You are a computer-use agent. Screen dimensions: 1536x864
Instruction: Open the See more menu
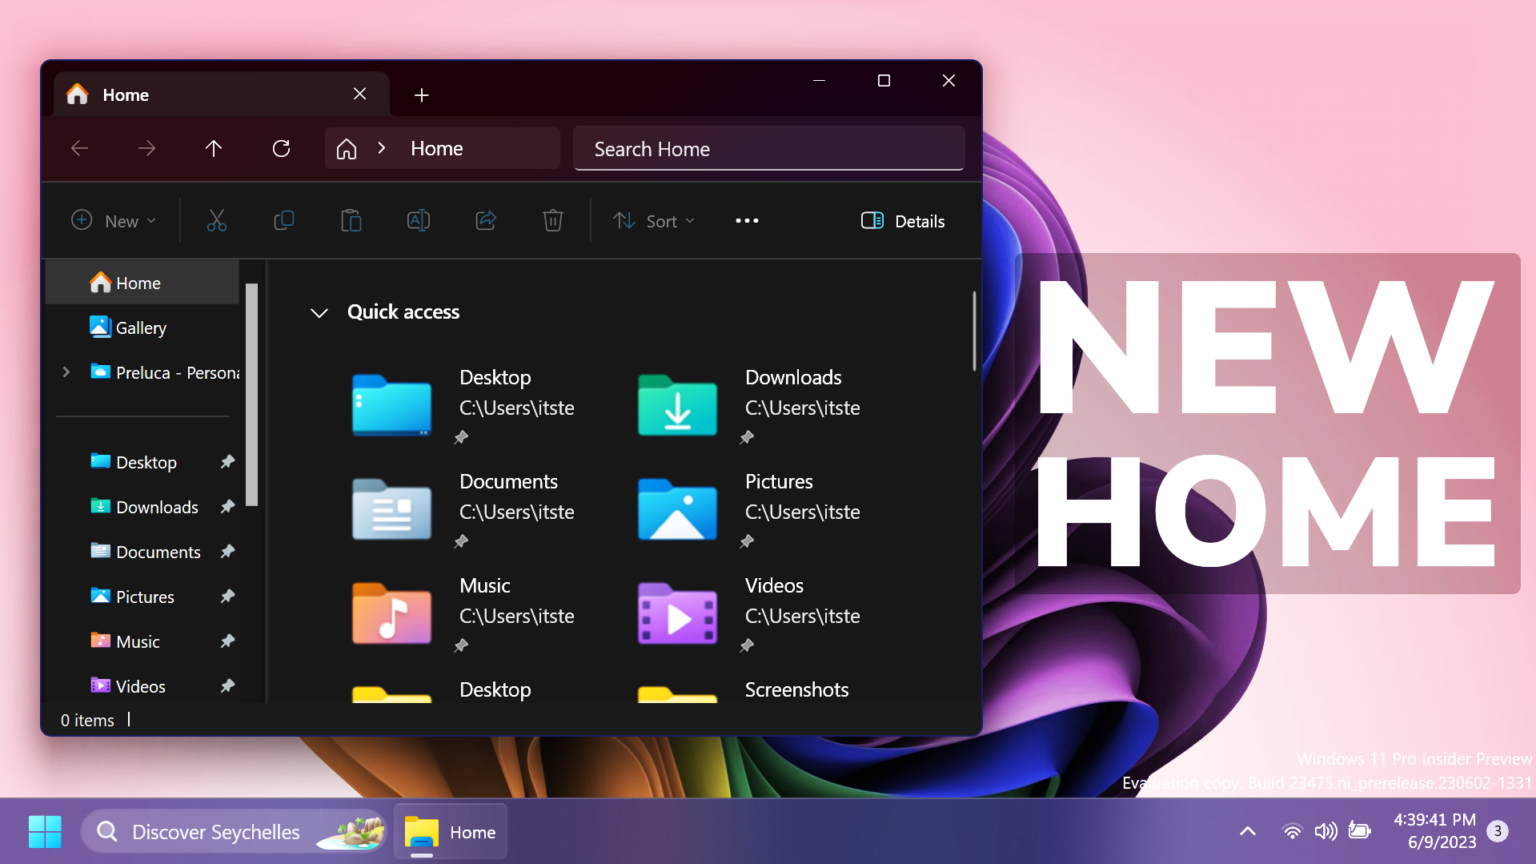click(x=746, y=220)
